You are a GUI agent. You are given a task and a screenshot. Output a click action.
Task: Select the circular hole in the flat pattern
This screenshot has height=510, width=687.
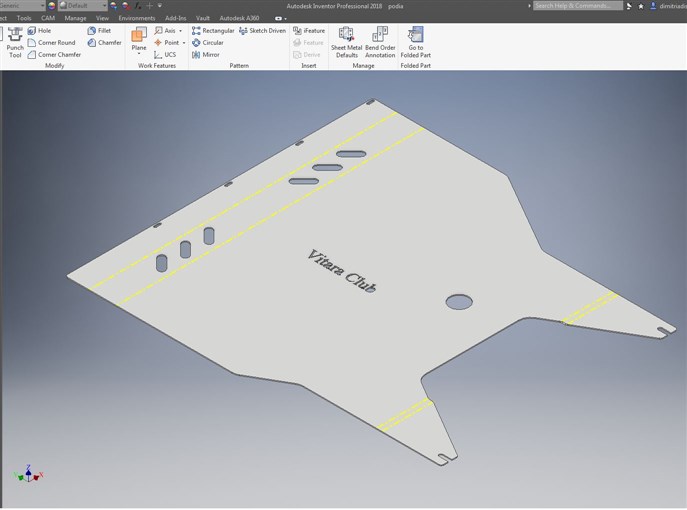pos(459,301)
